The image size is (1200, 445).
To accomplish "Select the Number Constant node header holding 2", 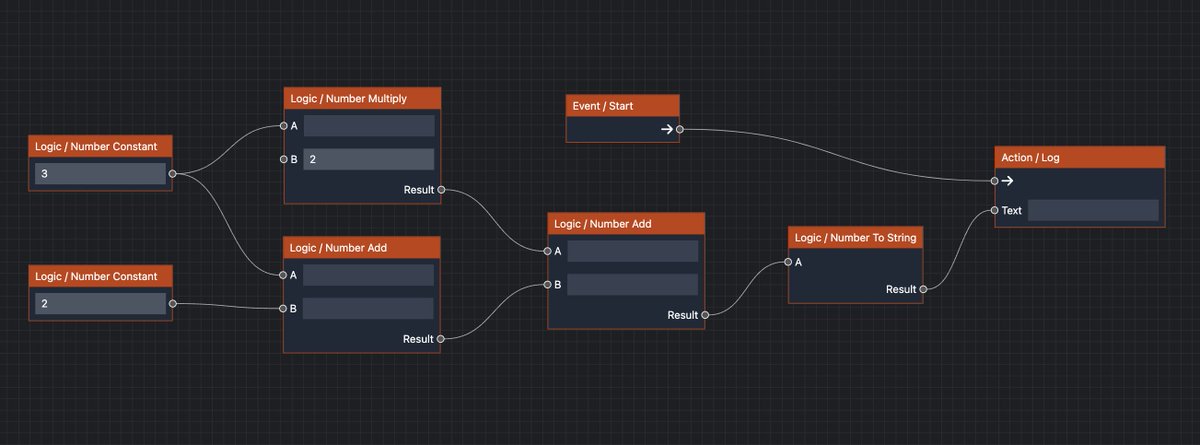I will coord(100,276).
